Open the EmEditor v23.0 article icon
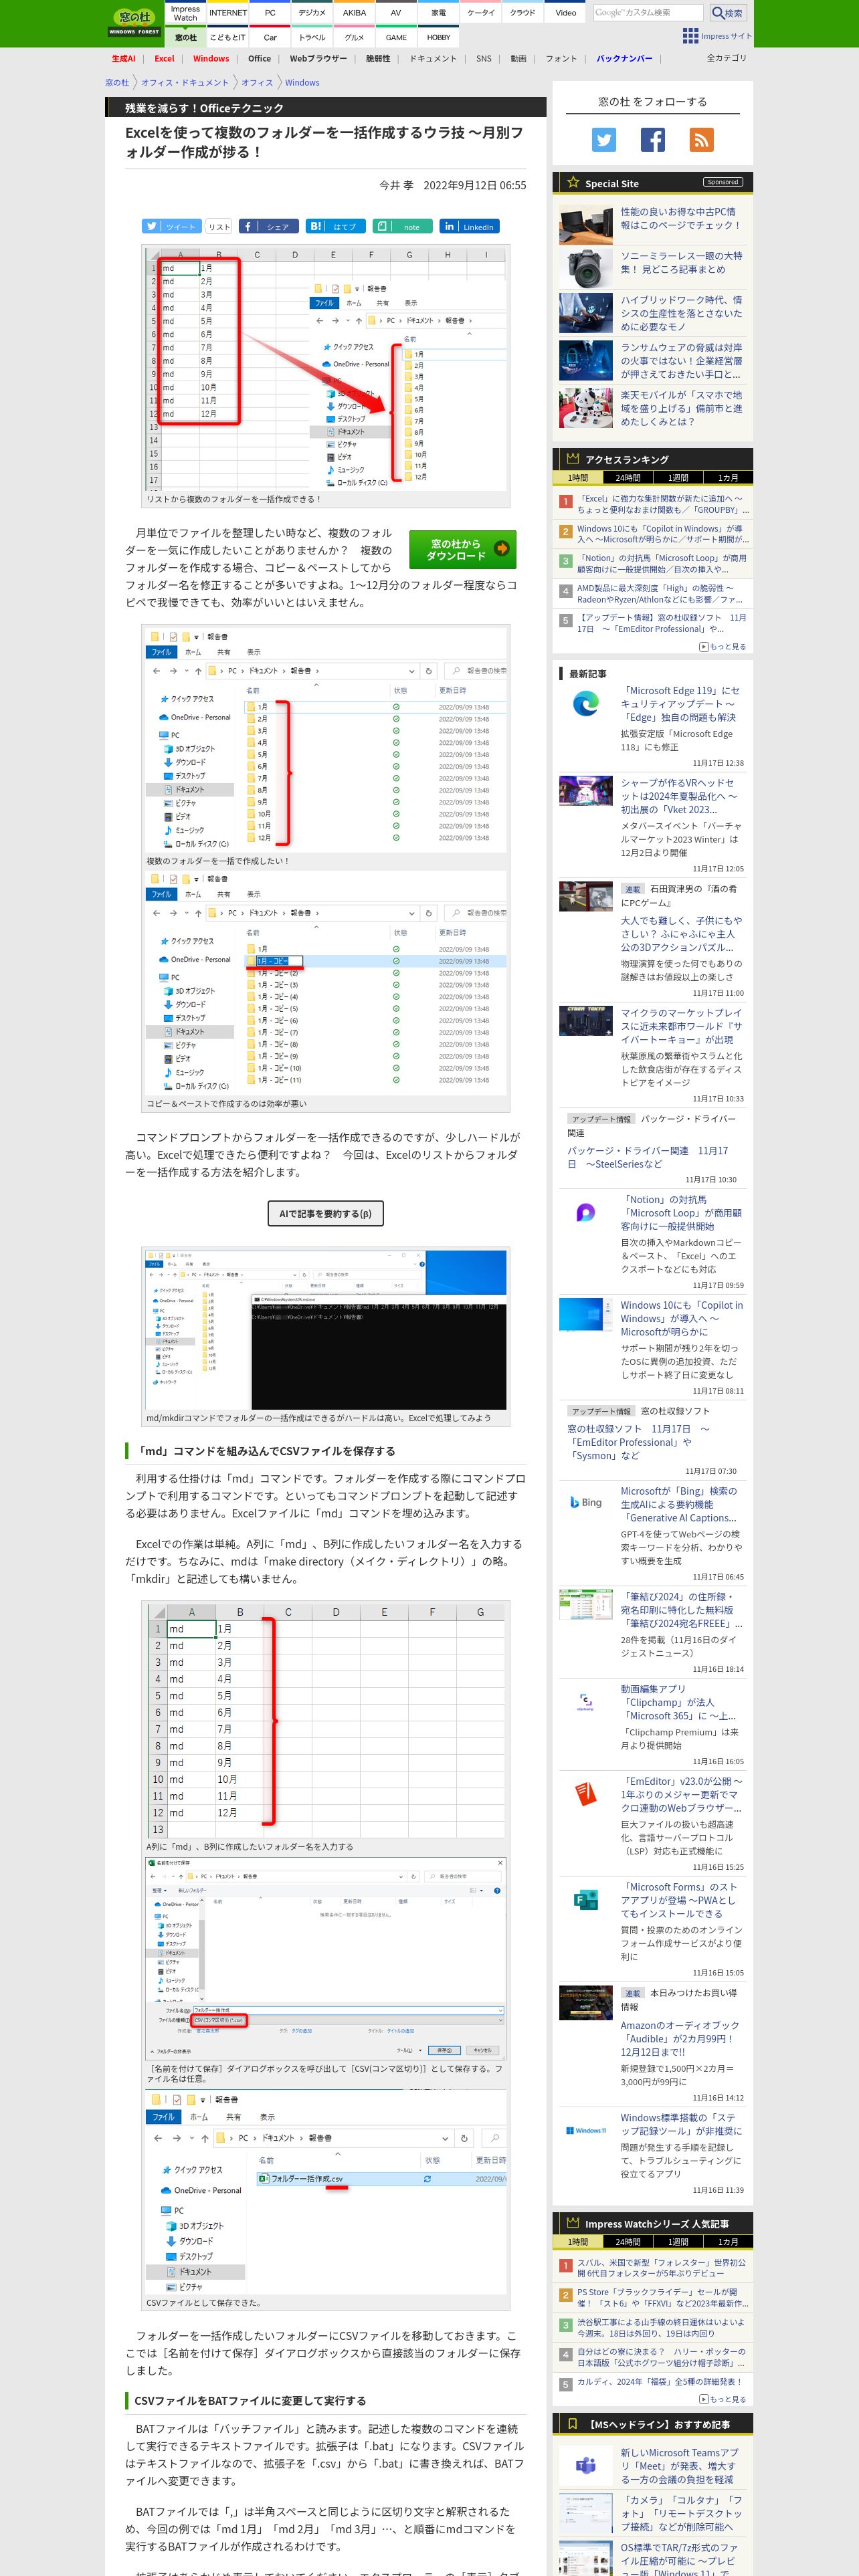859x2576 pixels. [x=586, y=1794]
